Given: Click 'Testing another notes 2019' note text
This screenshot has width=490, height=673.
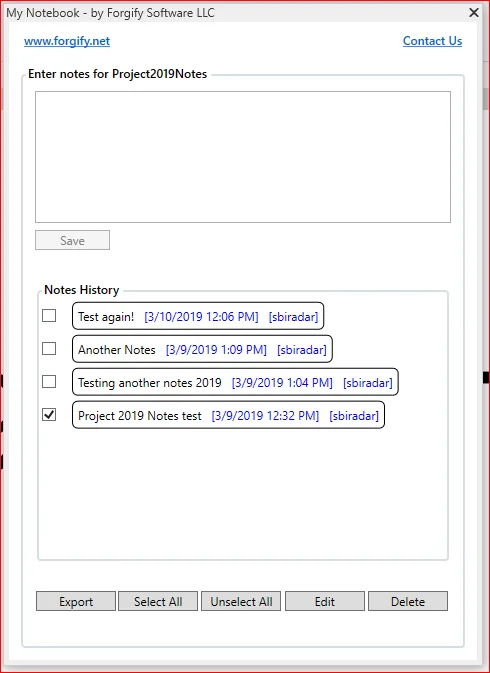Looking at the screenshot, I should click(150, 382).
